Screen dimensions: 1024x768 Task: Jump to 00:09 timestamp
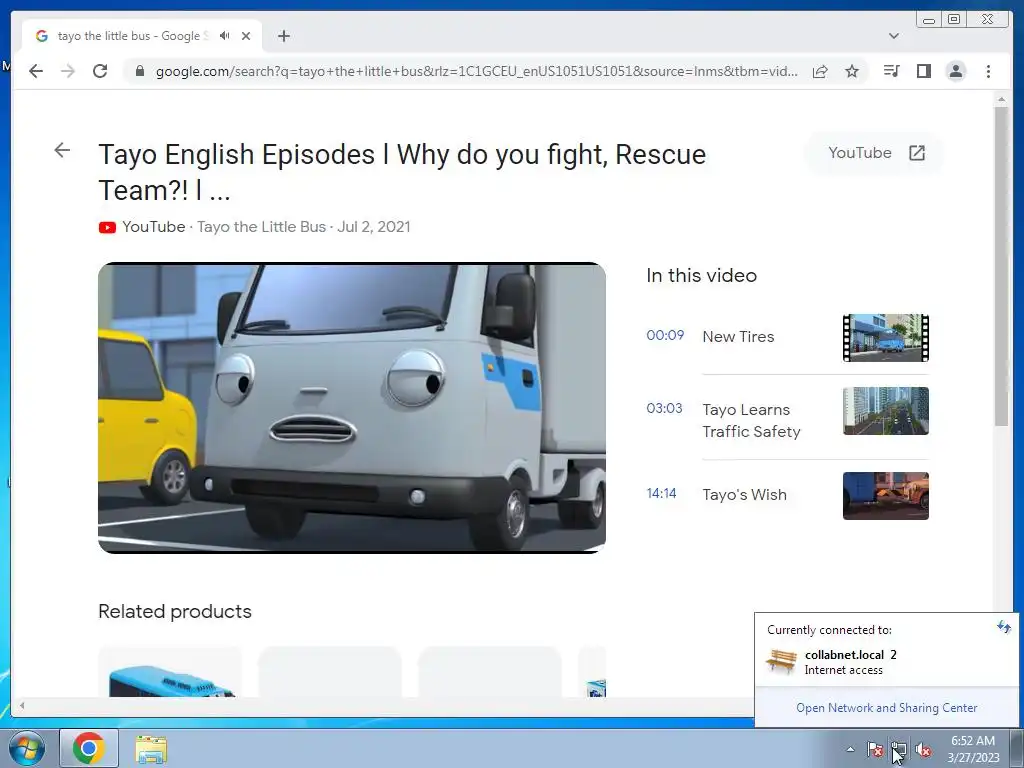click(x=665, y=335)
